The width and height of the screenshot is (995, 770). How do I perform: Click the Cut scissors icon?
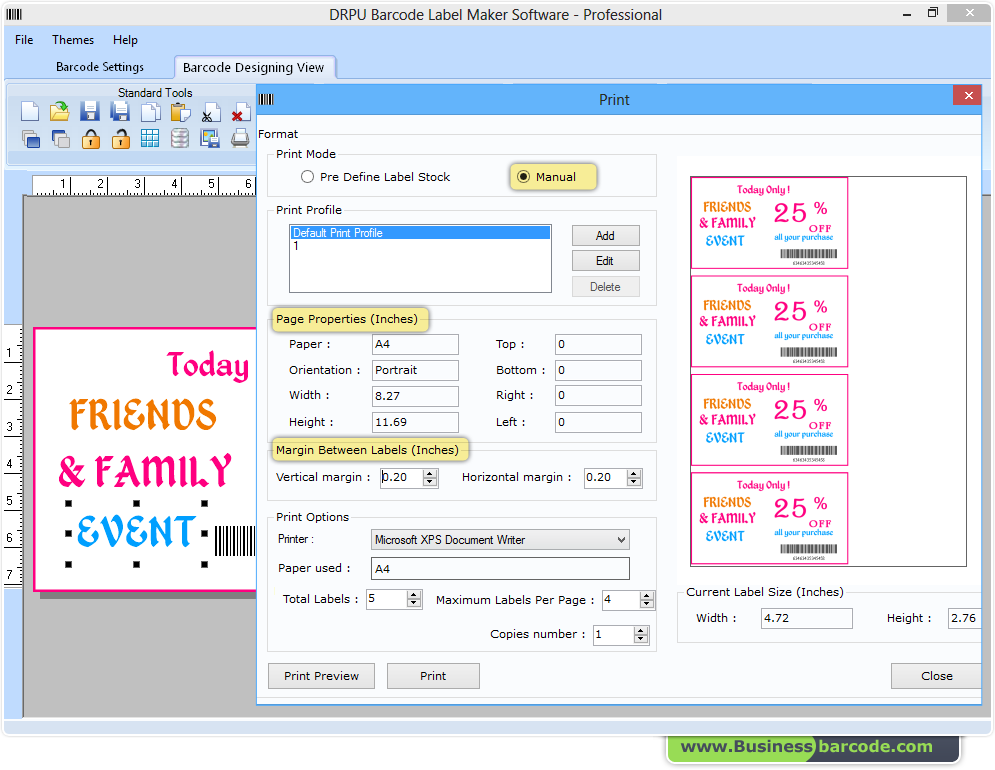click(x=210, y=112)
